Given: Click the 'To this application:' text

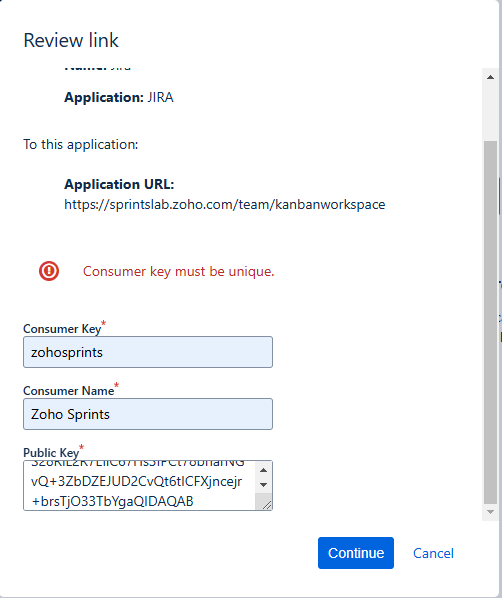Looking at the screenshot, I should point(80,145).
